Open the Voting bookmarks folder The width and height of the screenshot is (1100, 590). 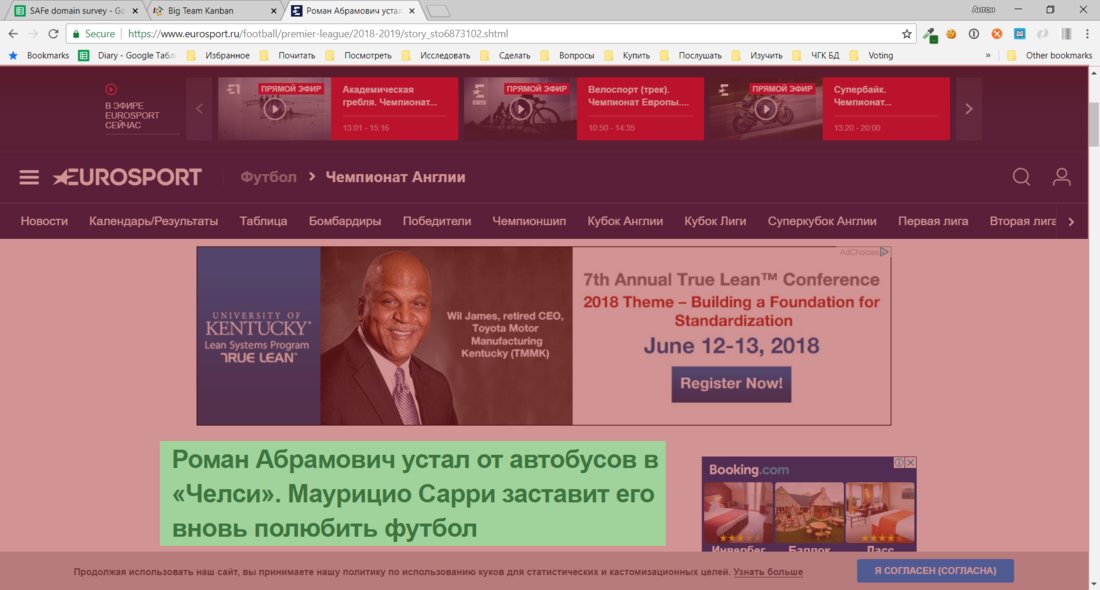[x=871, y=55]
